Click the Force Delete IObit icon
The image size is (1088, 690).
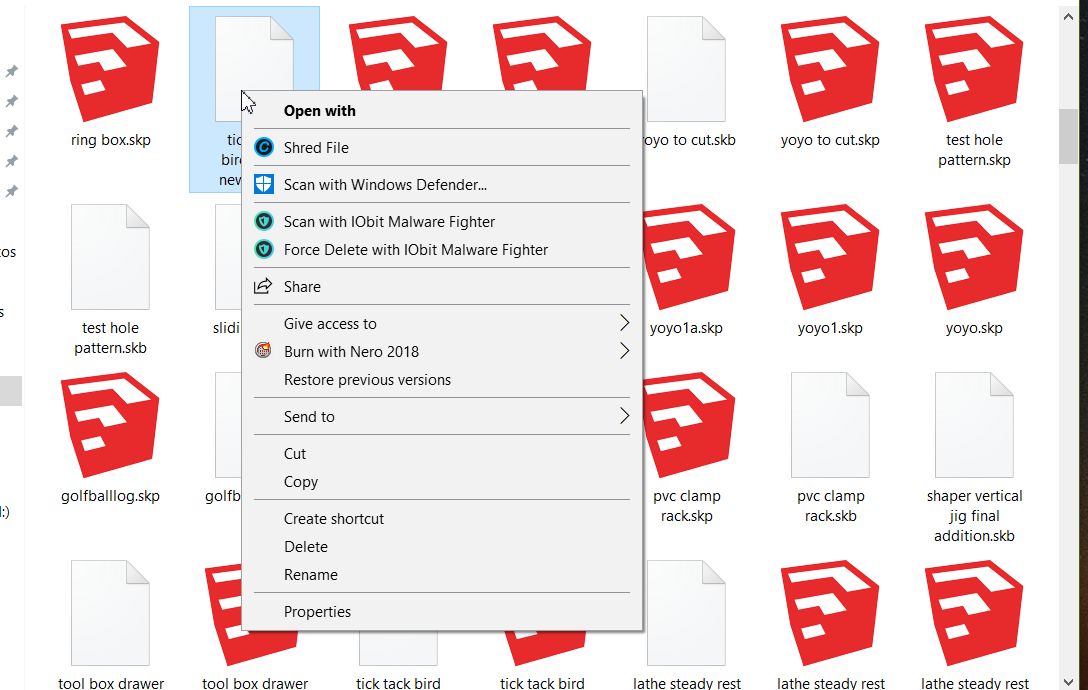coord(264,249)
